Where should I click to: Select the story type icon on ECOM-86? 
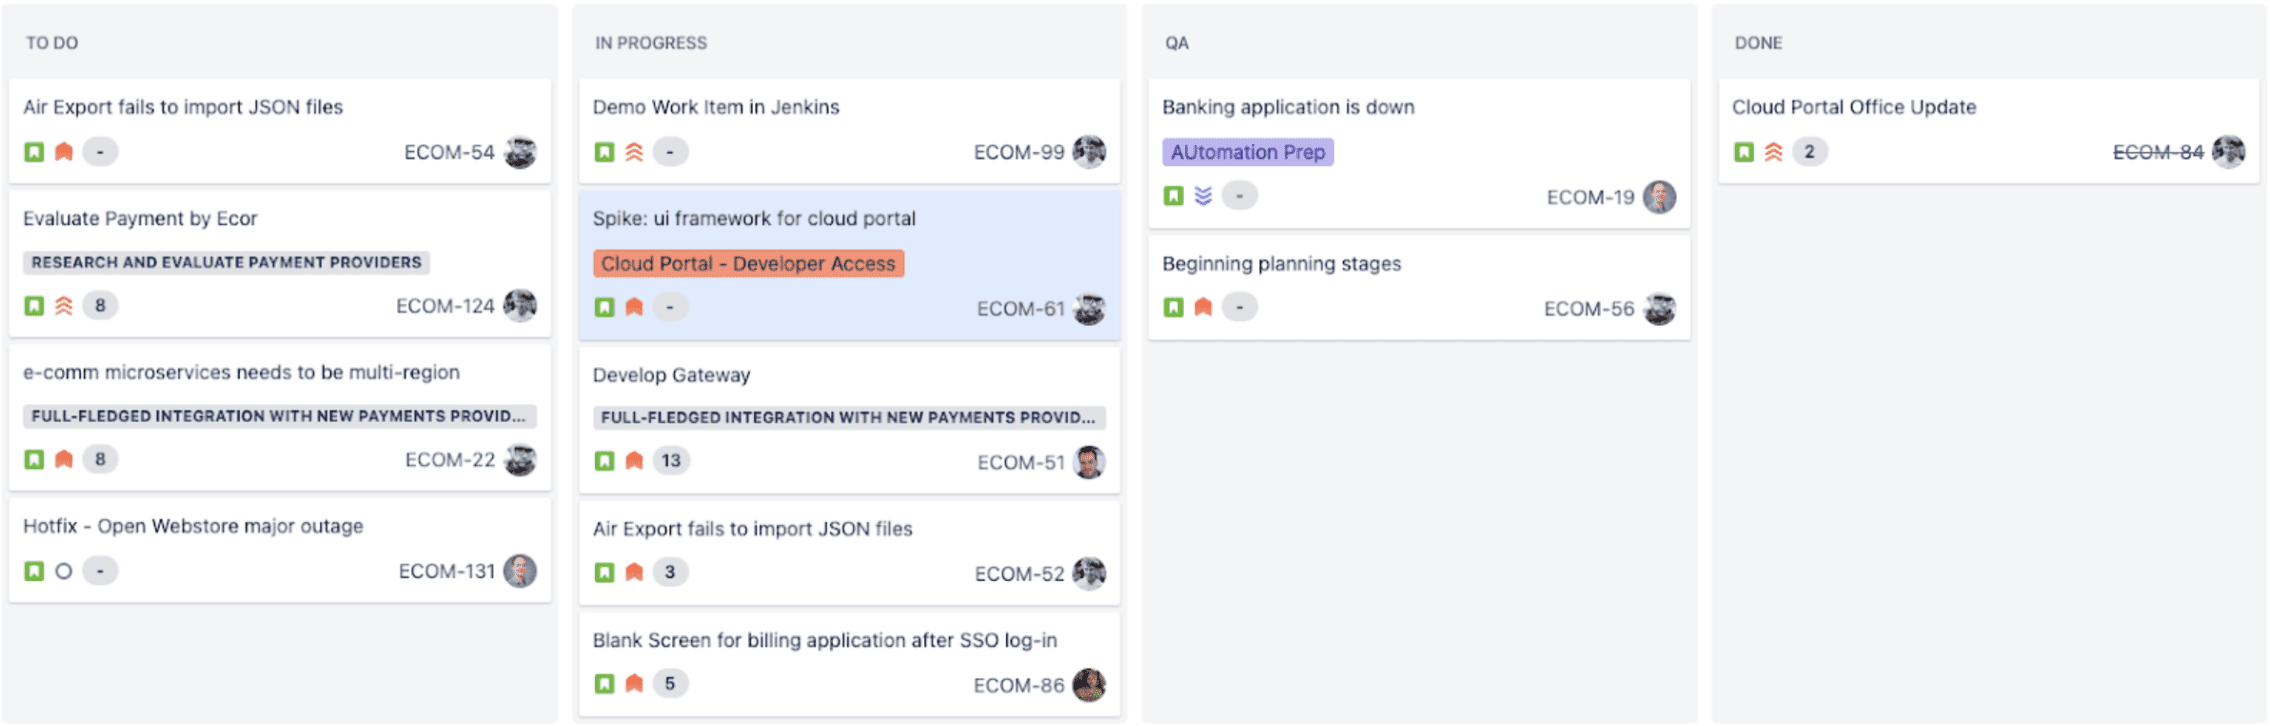[x=604, y=684]
